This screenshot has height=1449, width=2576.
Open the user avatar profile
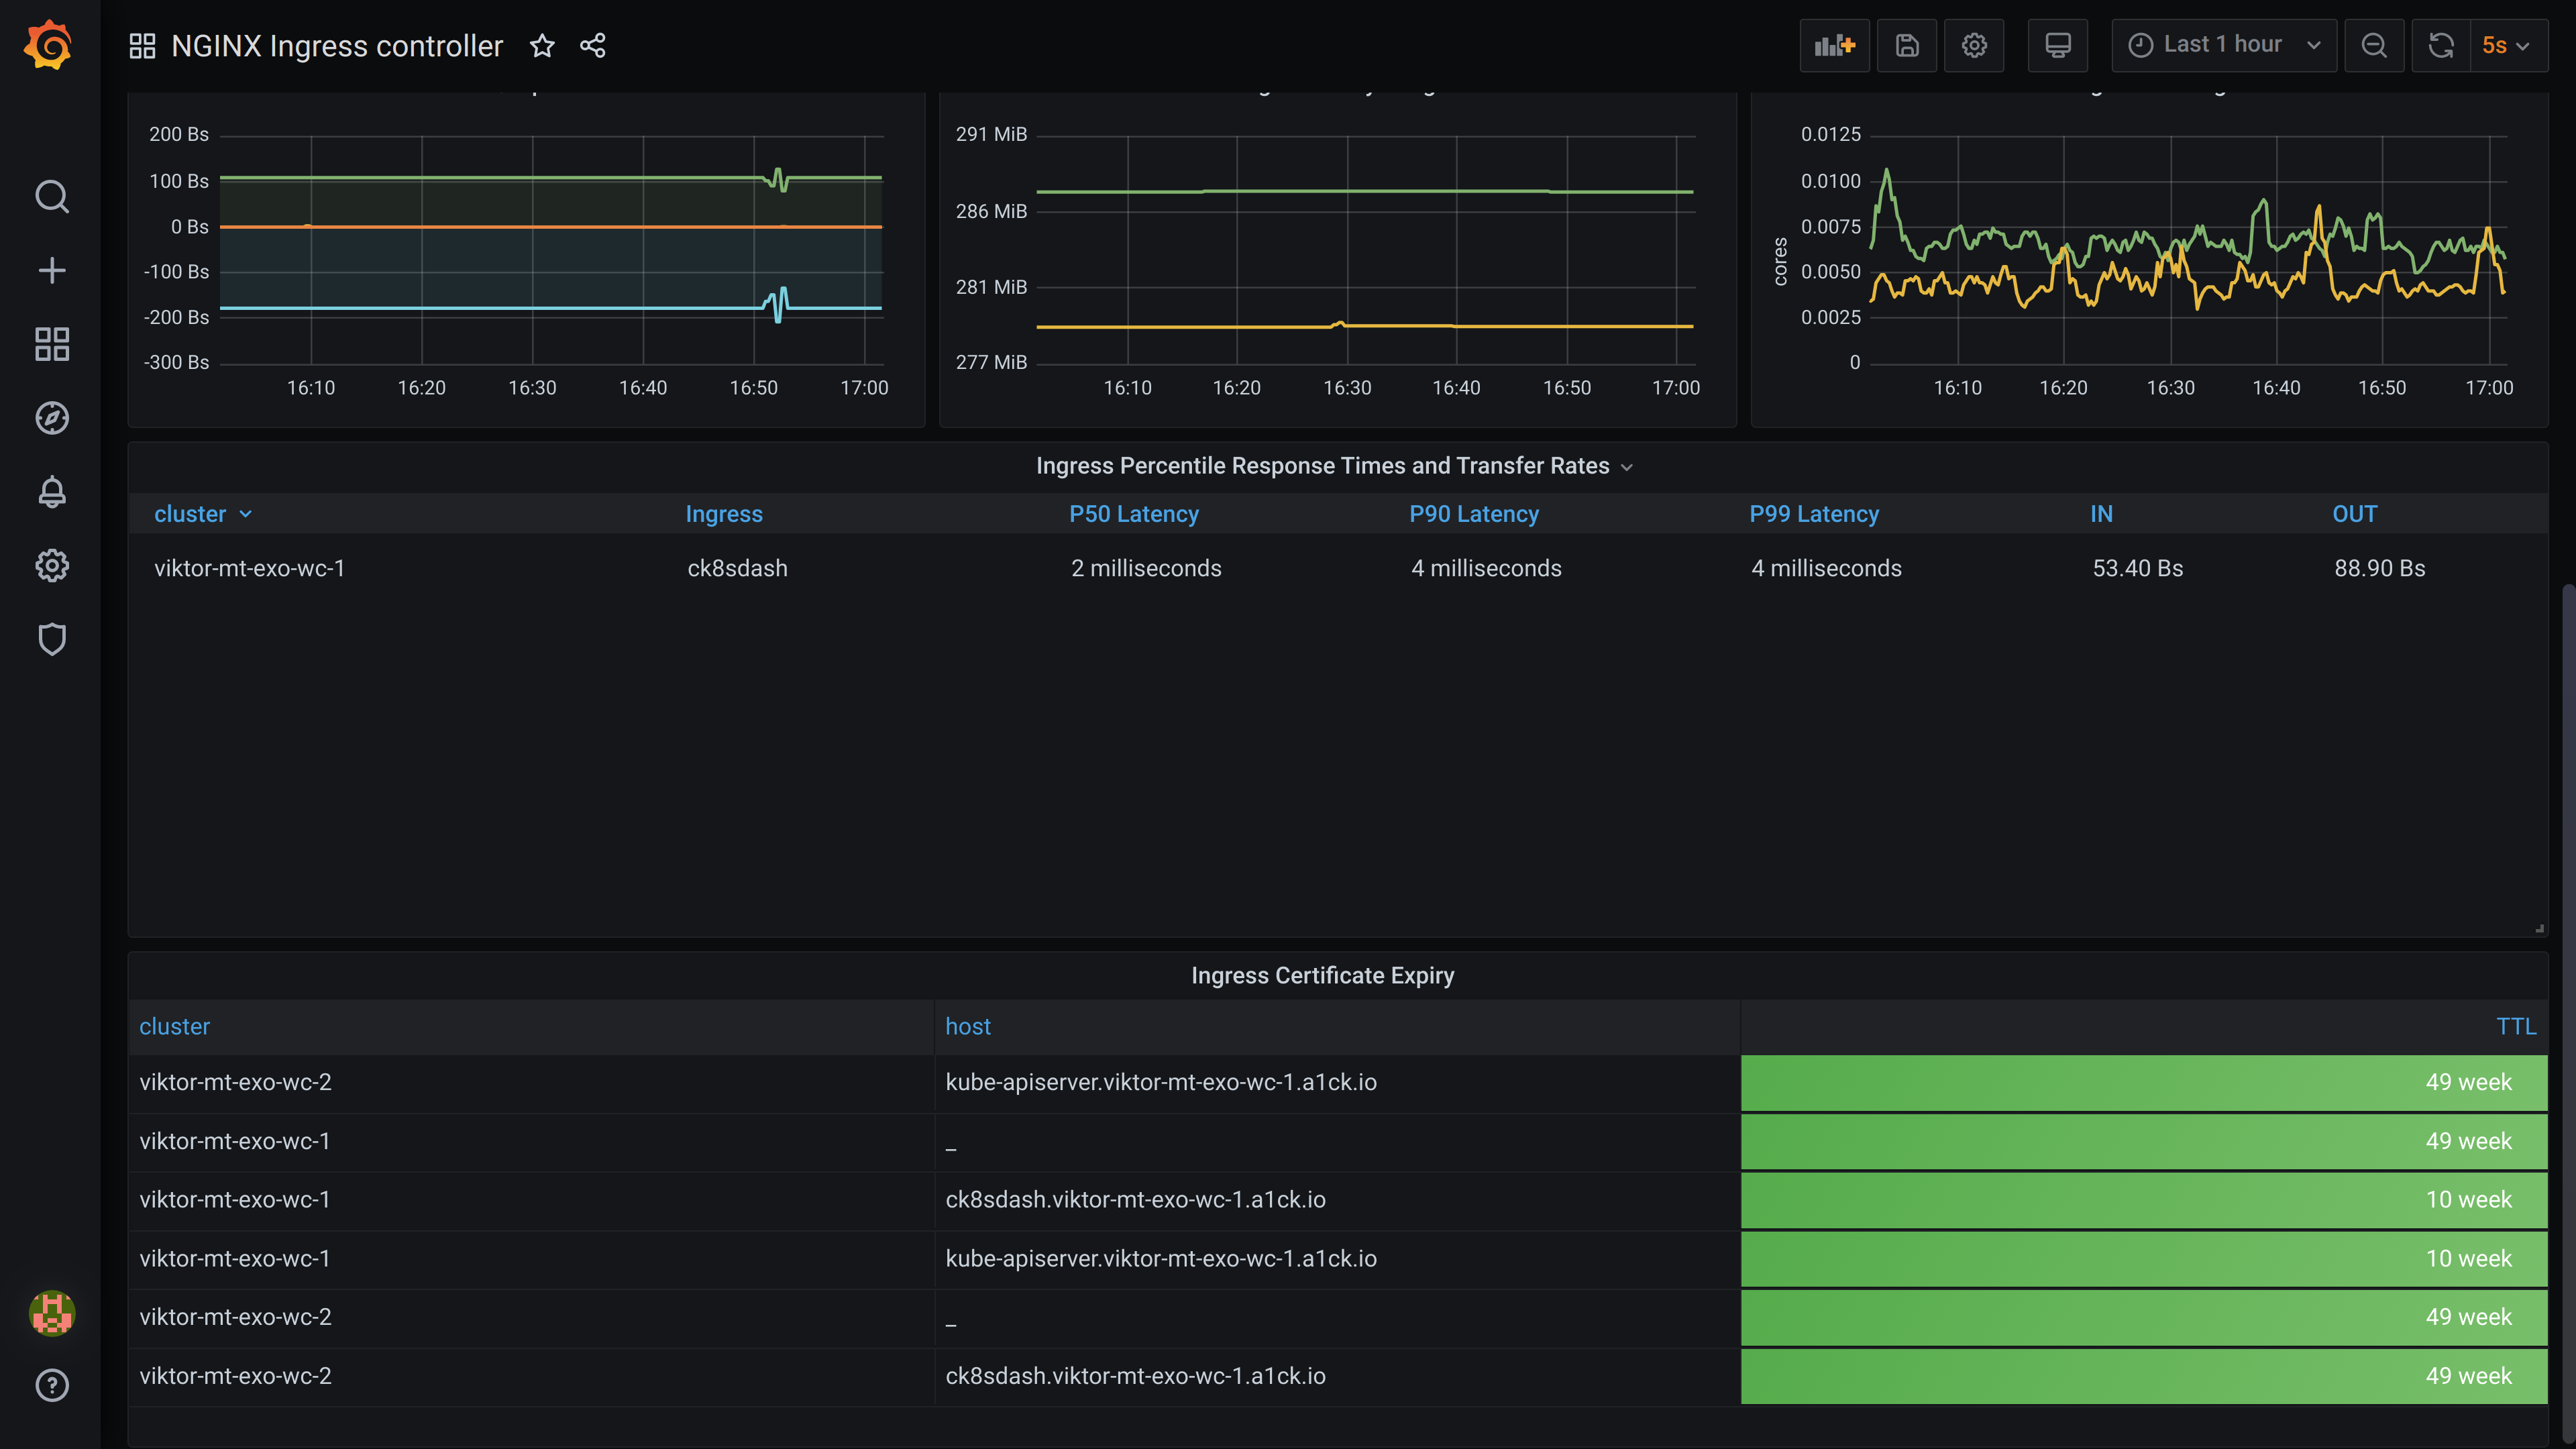[x=52, y=1313]
